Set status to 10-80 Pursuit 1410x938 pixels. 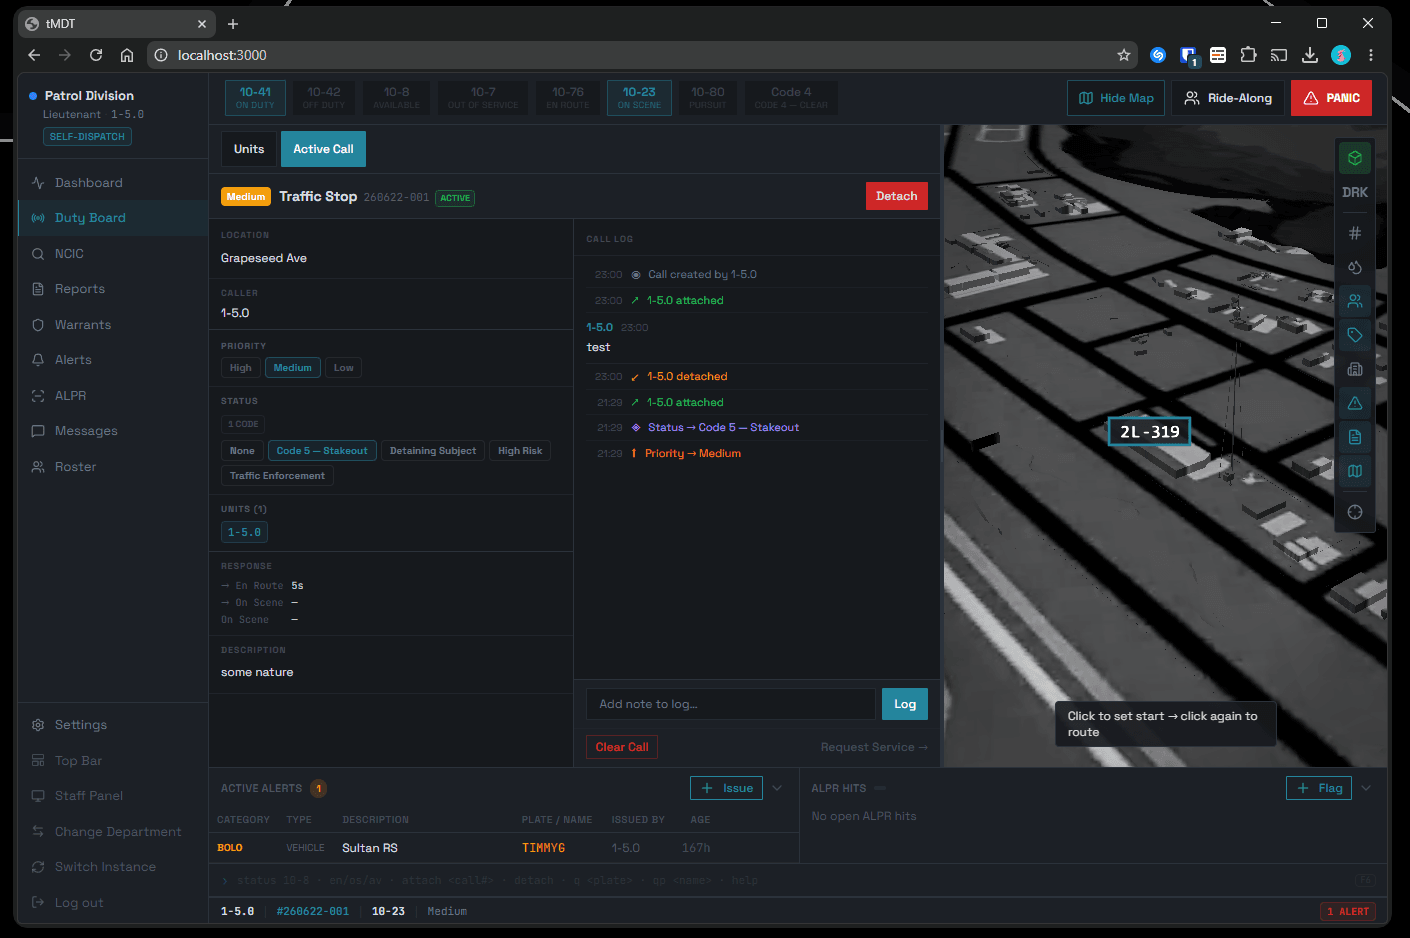[708, 98]
